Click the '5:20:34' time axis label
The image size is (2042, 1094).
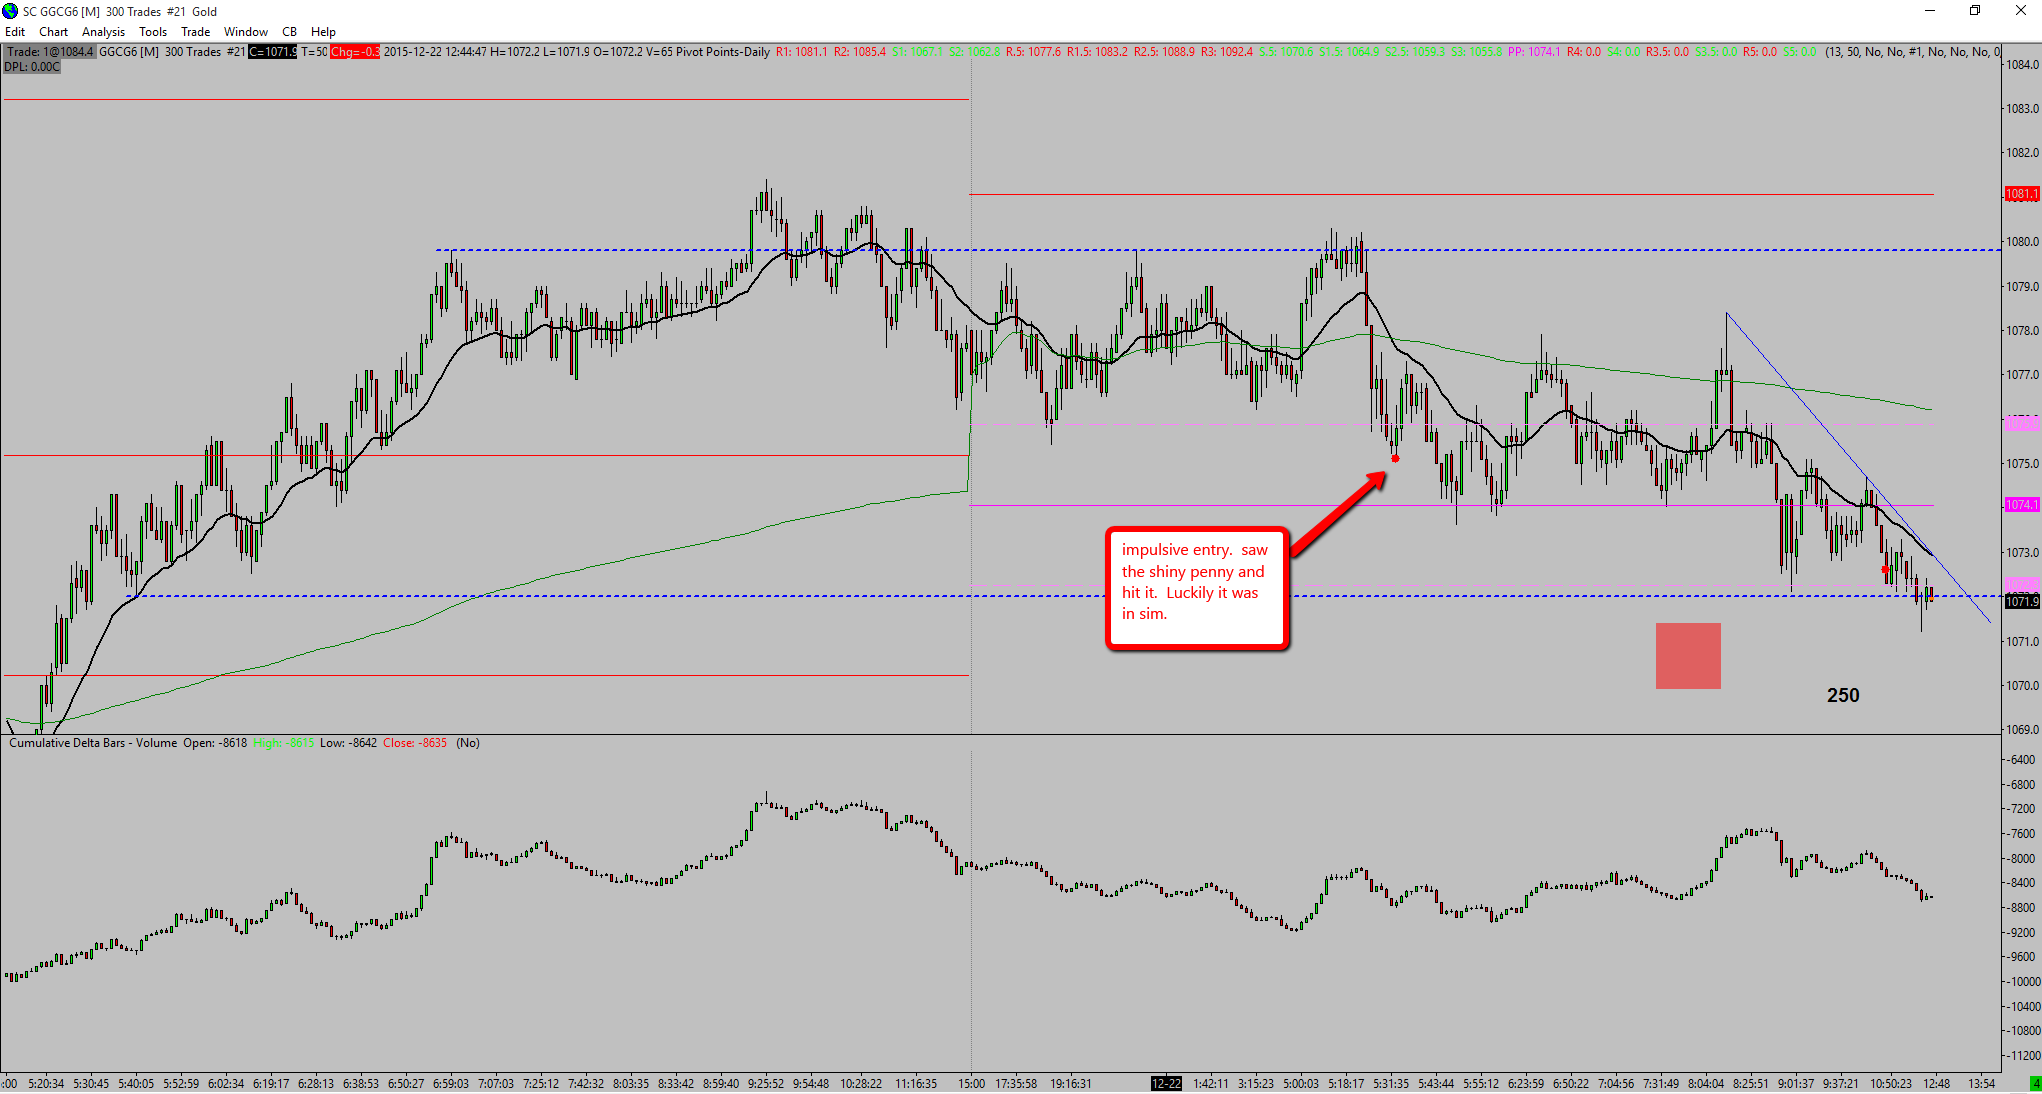tap(46, 1084)
